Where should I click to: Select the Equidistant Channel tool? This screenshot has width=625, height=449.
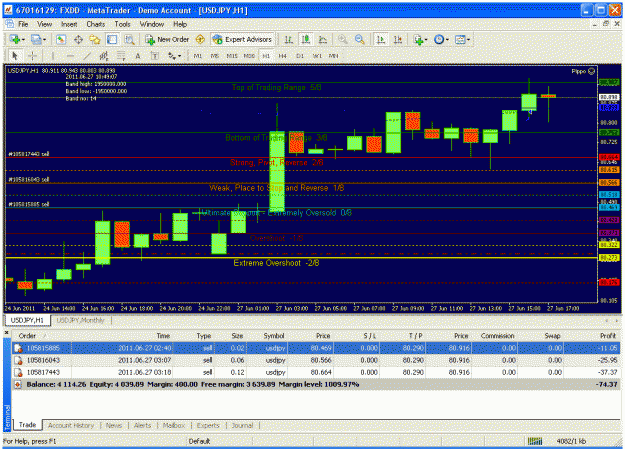point(104,56)
